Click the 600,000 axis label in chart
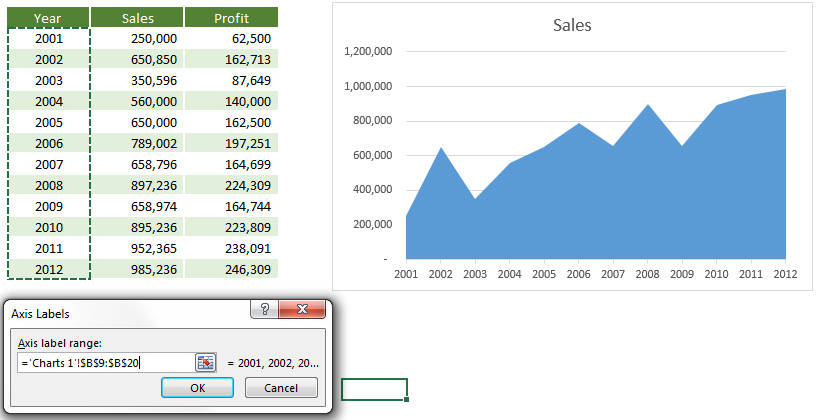This screenshot has height=420, width=819. [x=372, y=155]
